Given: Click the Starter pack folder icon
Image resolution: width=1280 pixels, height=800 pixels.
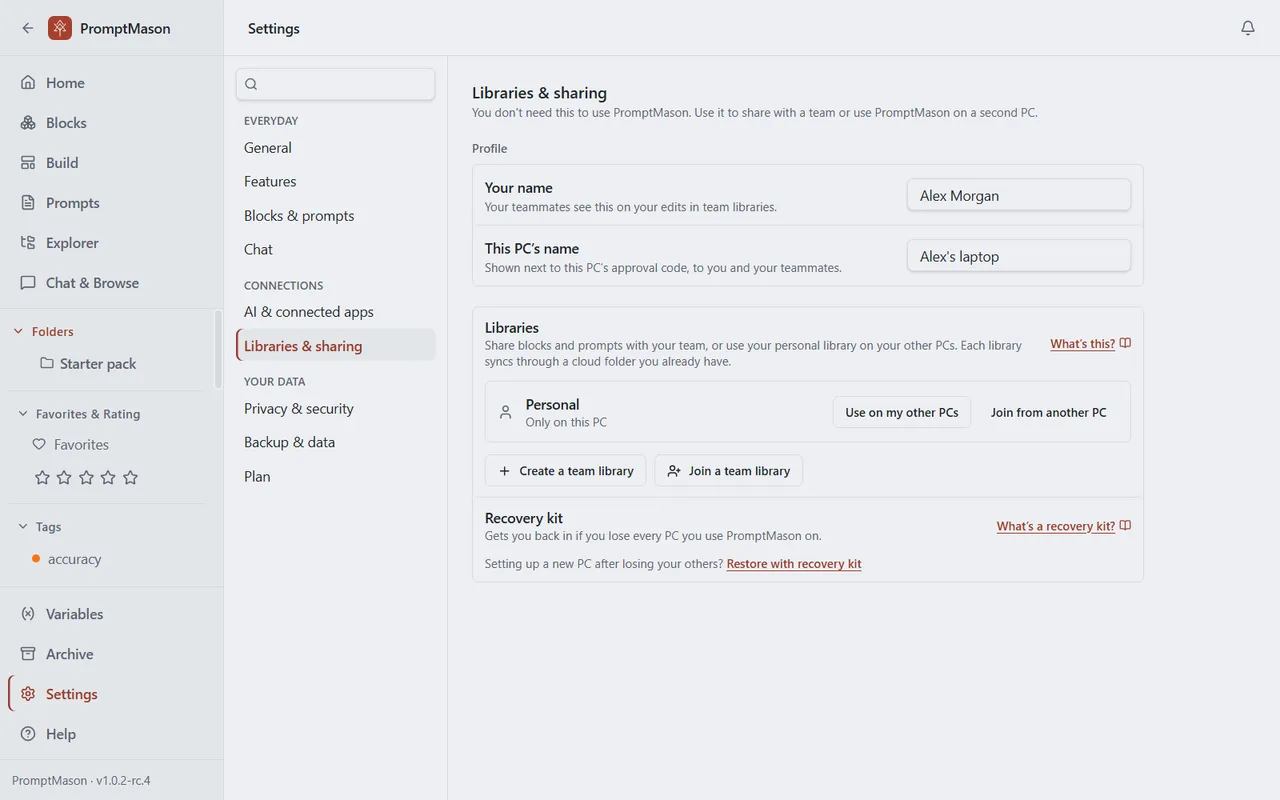Looking at the screenshot, I should (47, 363).
